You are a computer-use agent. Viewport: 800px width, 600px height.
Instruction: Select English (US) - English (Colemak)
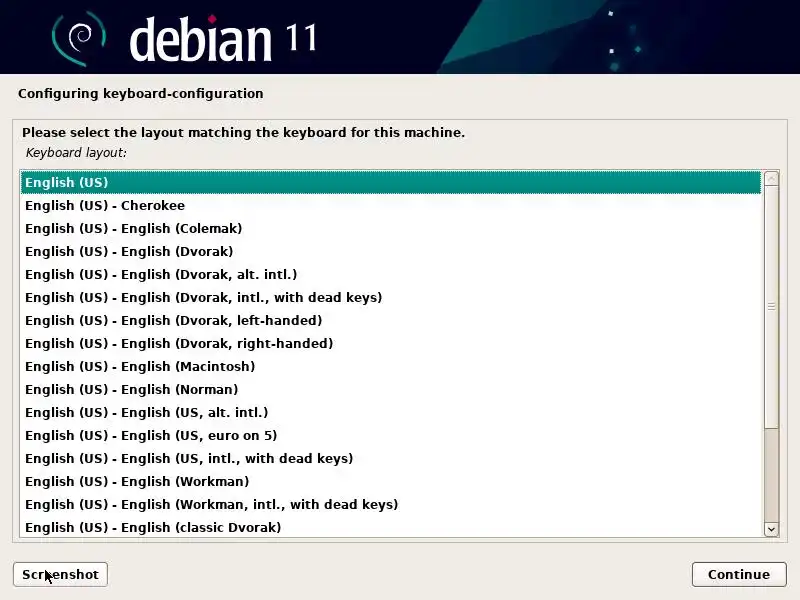[x=391, y=229]
